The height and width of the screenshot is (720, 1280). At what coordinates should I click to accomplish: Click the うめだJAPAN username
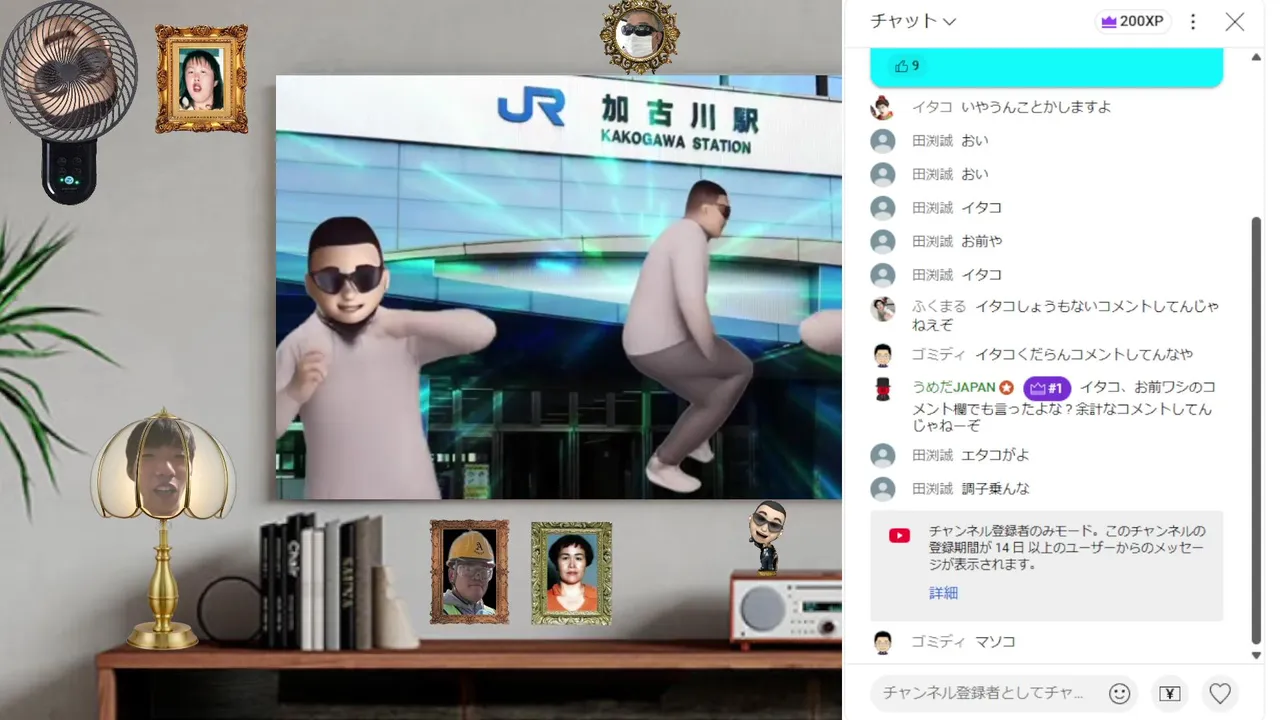[953, 387]
